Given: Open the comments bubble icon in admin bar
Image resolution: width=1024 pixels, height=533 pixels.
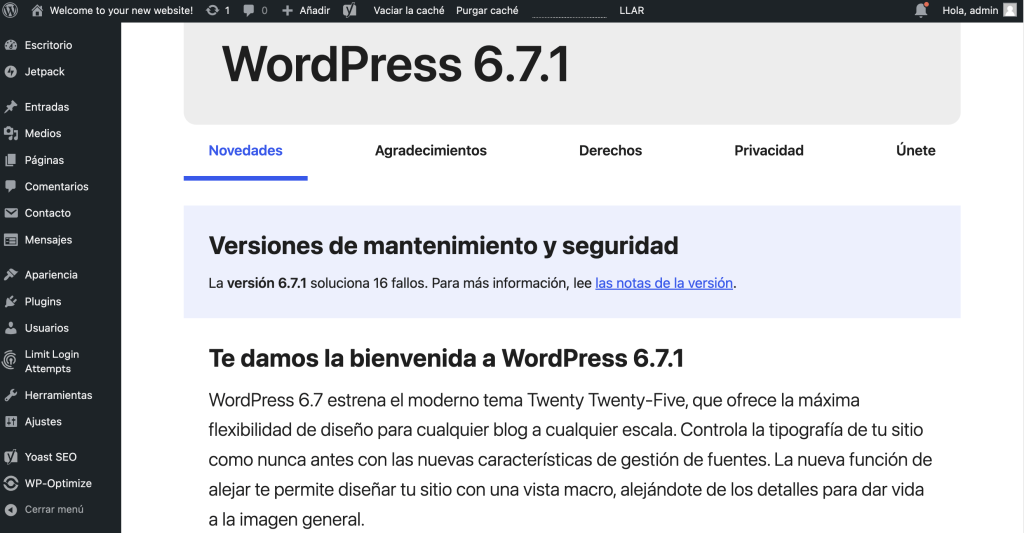Looking at the screenshot, I should pos(249,10).
